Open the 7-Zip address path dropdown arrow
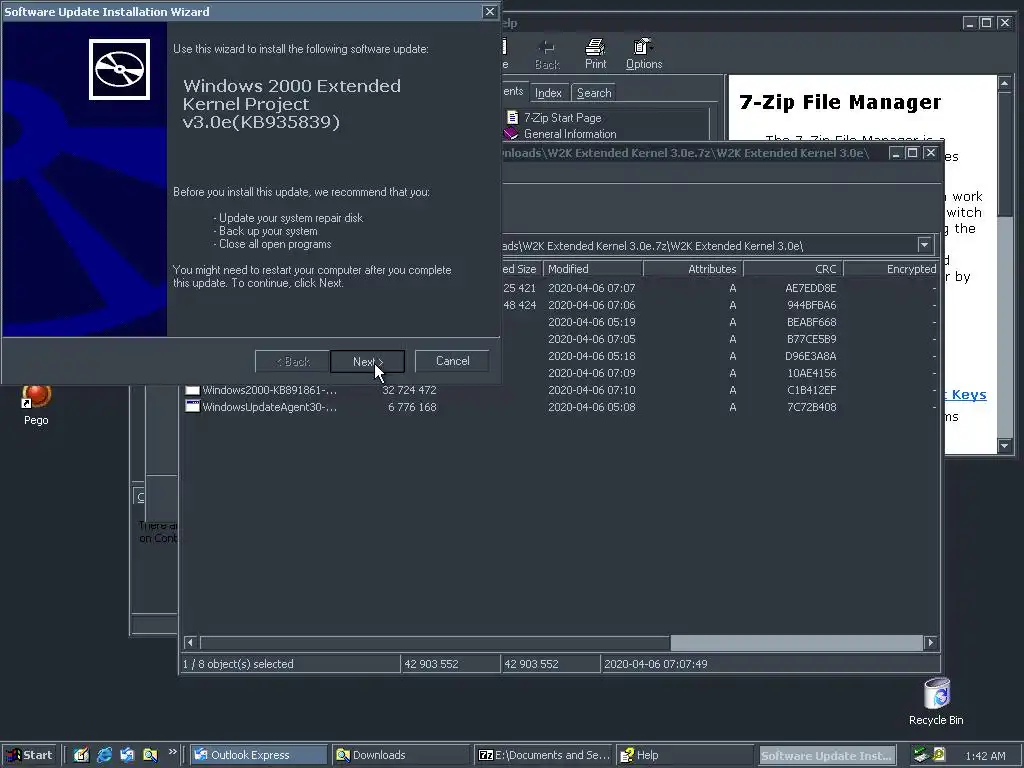The width and height of the screenshot is (1024, 768). coord(924,246)
